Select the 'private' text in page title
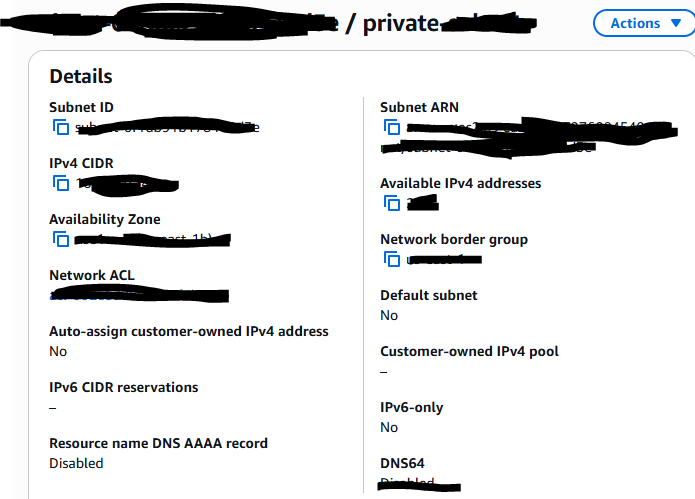The height and width of the screenshot is (499, 695). pyautogui.click(x=401, y=24)
